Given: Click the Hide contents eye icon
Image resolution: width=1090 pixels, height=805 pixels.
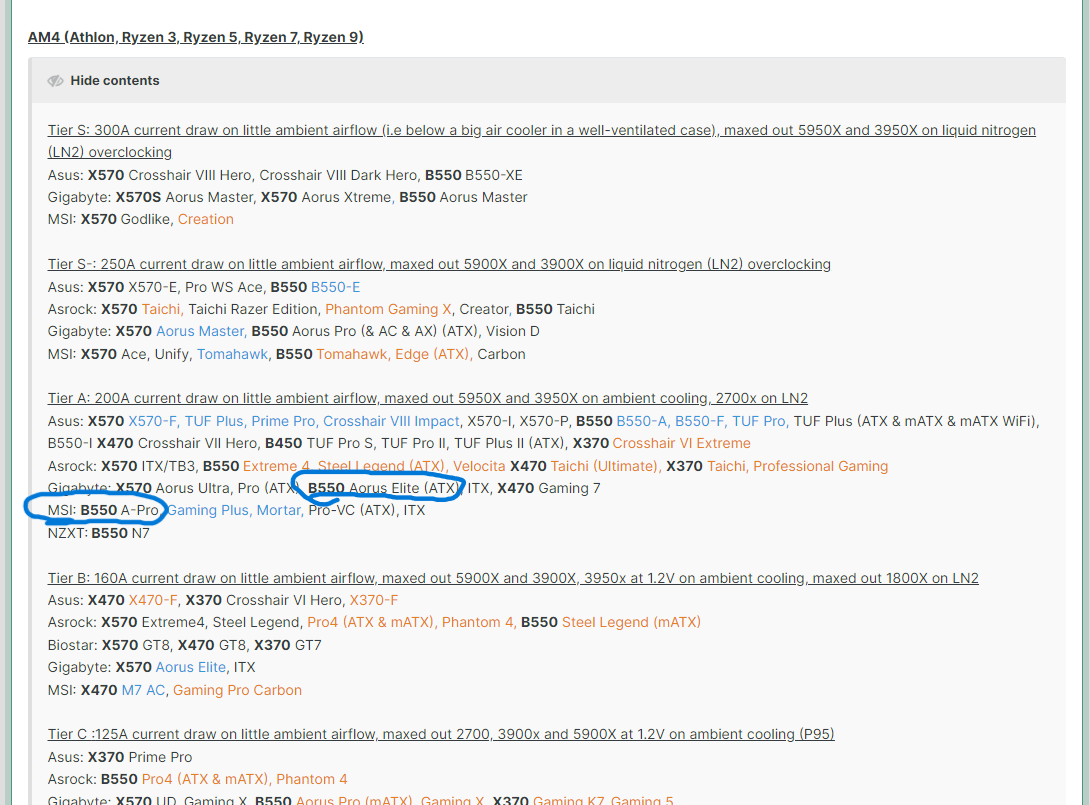Looking at the screenshot, I should point(56,81).
